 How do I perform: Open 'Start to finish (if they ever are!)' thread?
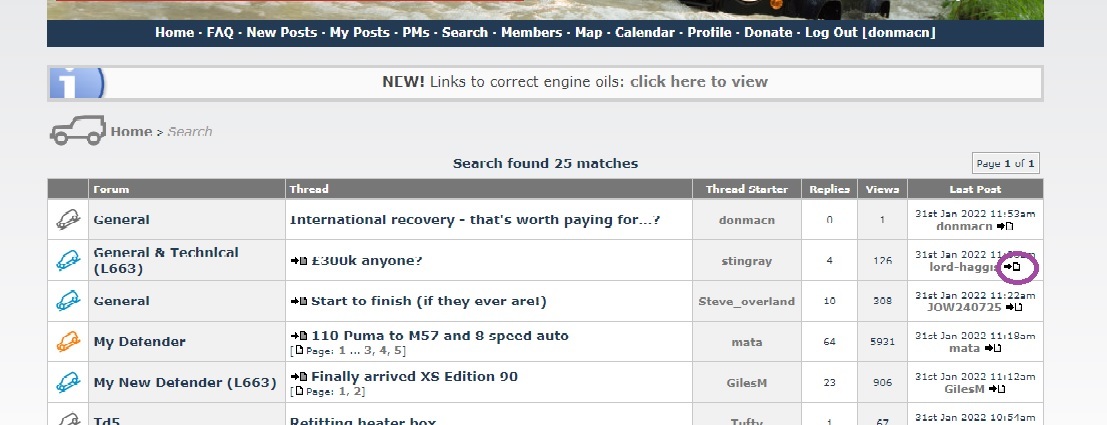click(429, 301)
